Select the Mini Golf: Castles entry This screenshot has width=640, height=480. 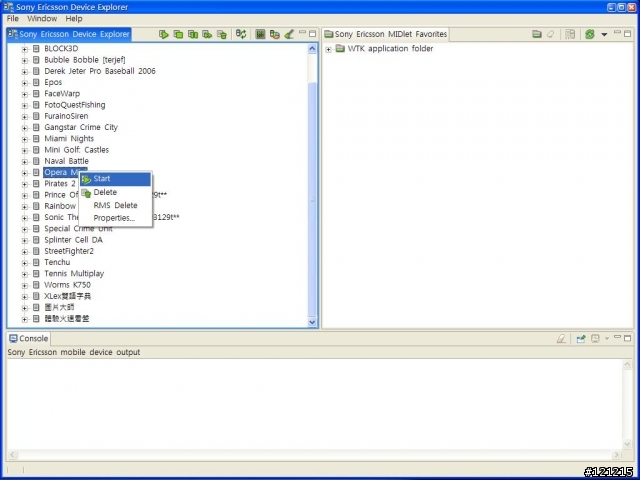pyautogui.click(x=76, y=150)
